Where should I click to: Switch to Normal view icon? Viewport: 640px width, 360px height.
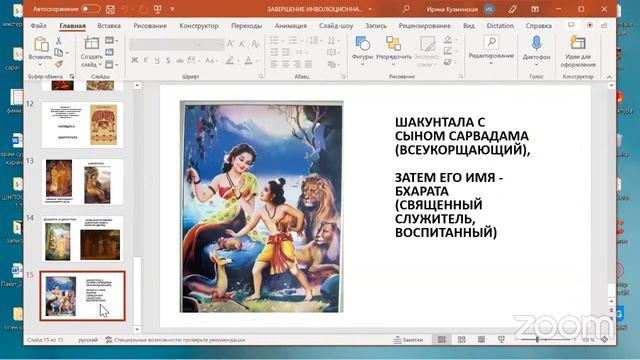tap(442, 340)
